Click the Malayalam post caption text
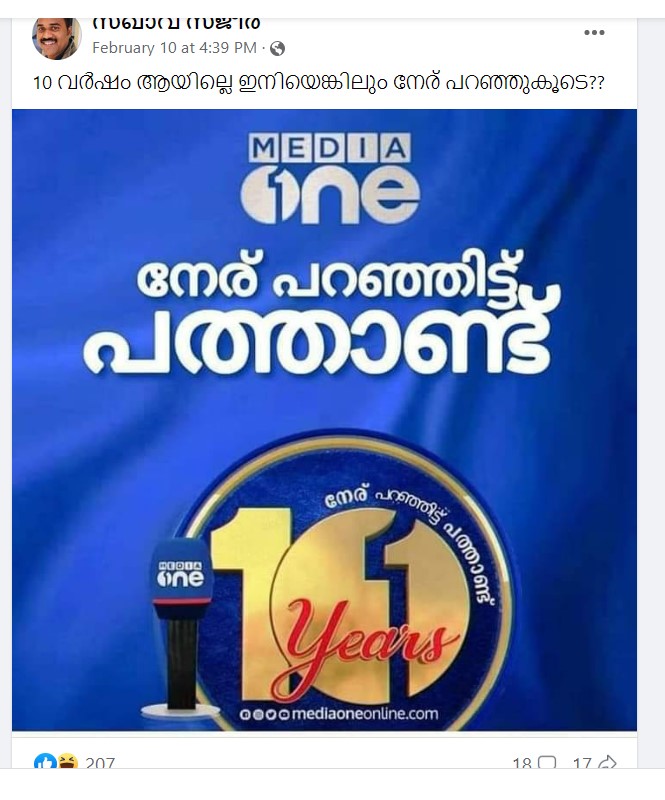The image size is (665, 800). (x=318, y=83)
